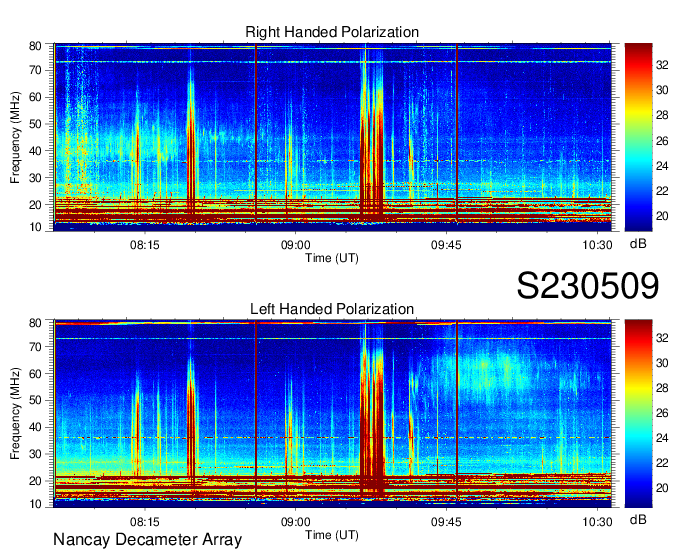Click the 09:45 tick label under top plot
The width and height of the screenshot is (680, 552).
(x=446, y=245)
